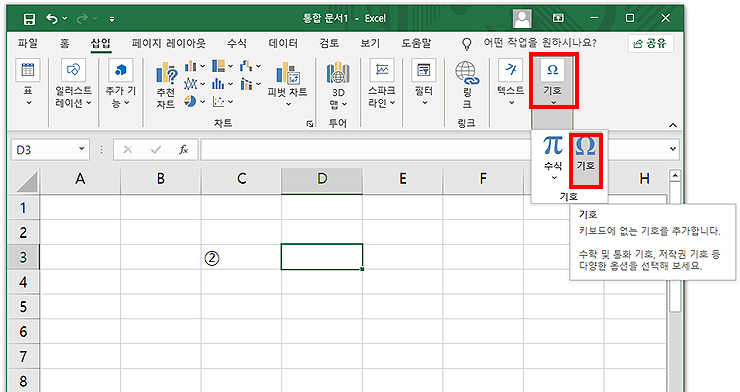Viewport: 740px width, 392px height.
Task: Click the fx Insert Function icon
Action: click(184, 150)
